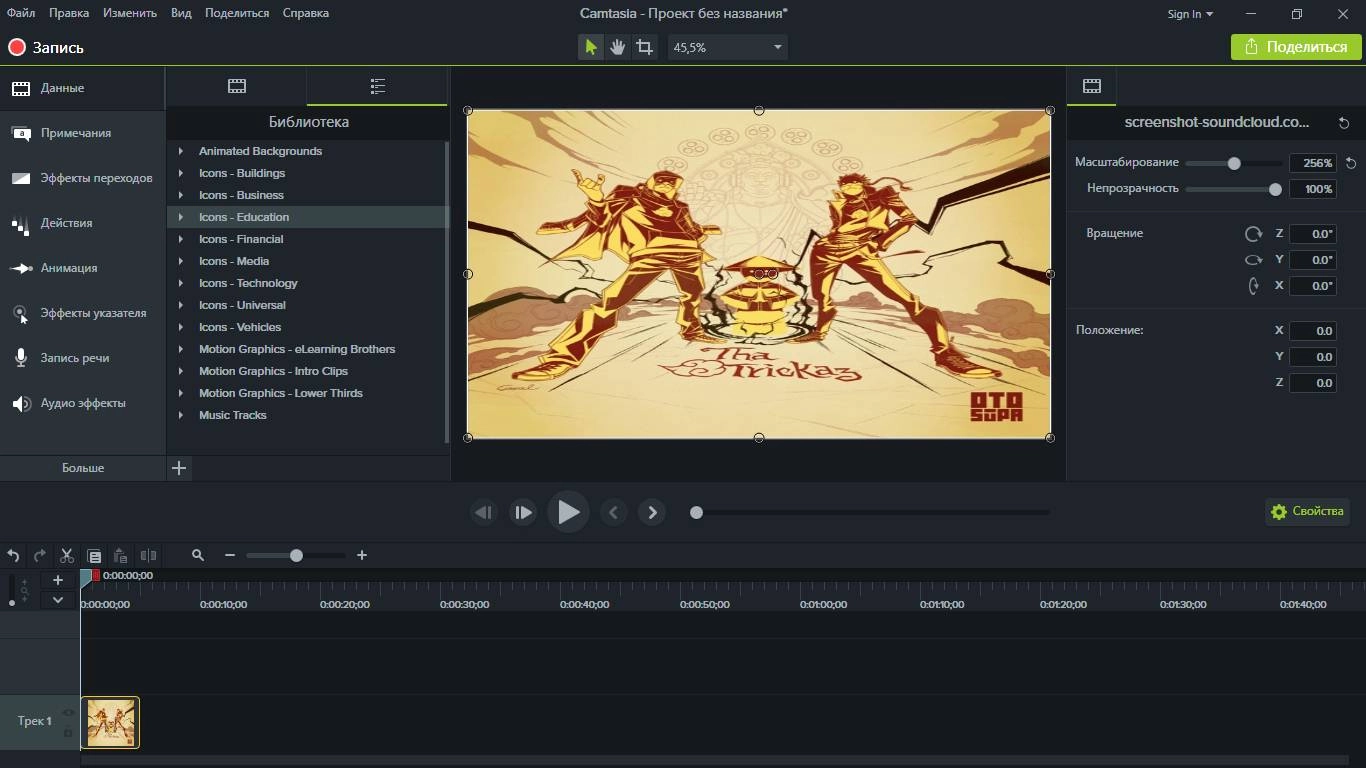The image size is (1366, 768).
Task: Expand the Icons - Financial folder
Action: tap(181, 239)
